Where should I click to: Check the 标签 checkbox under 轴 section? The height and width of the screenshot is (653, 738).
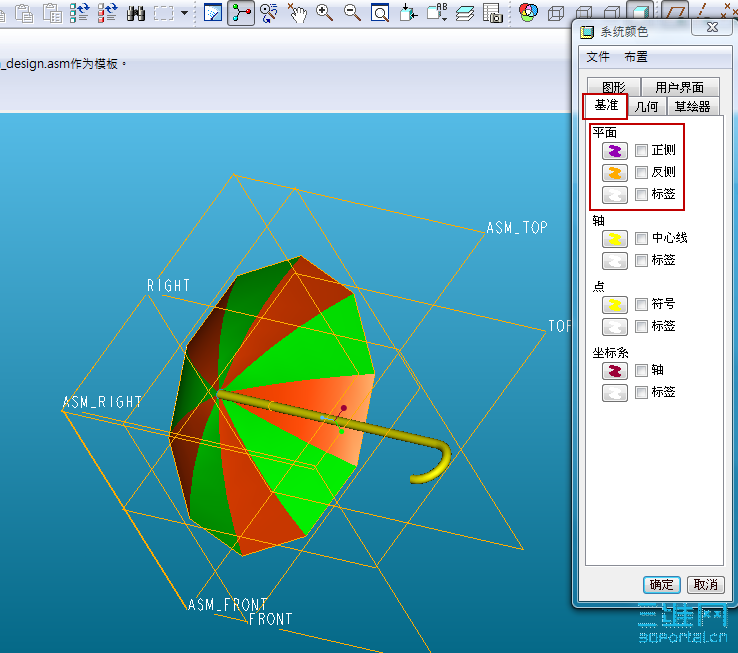tap(641, 260)
